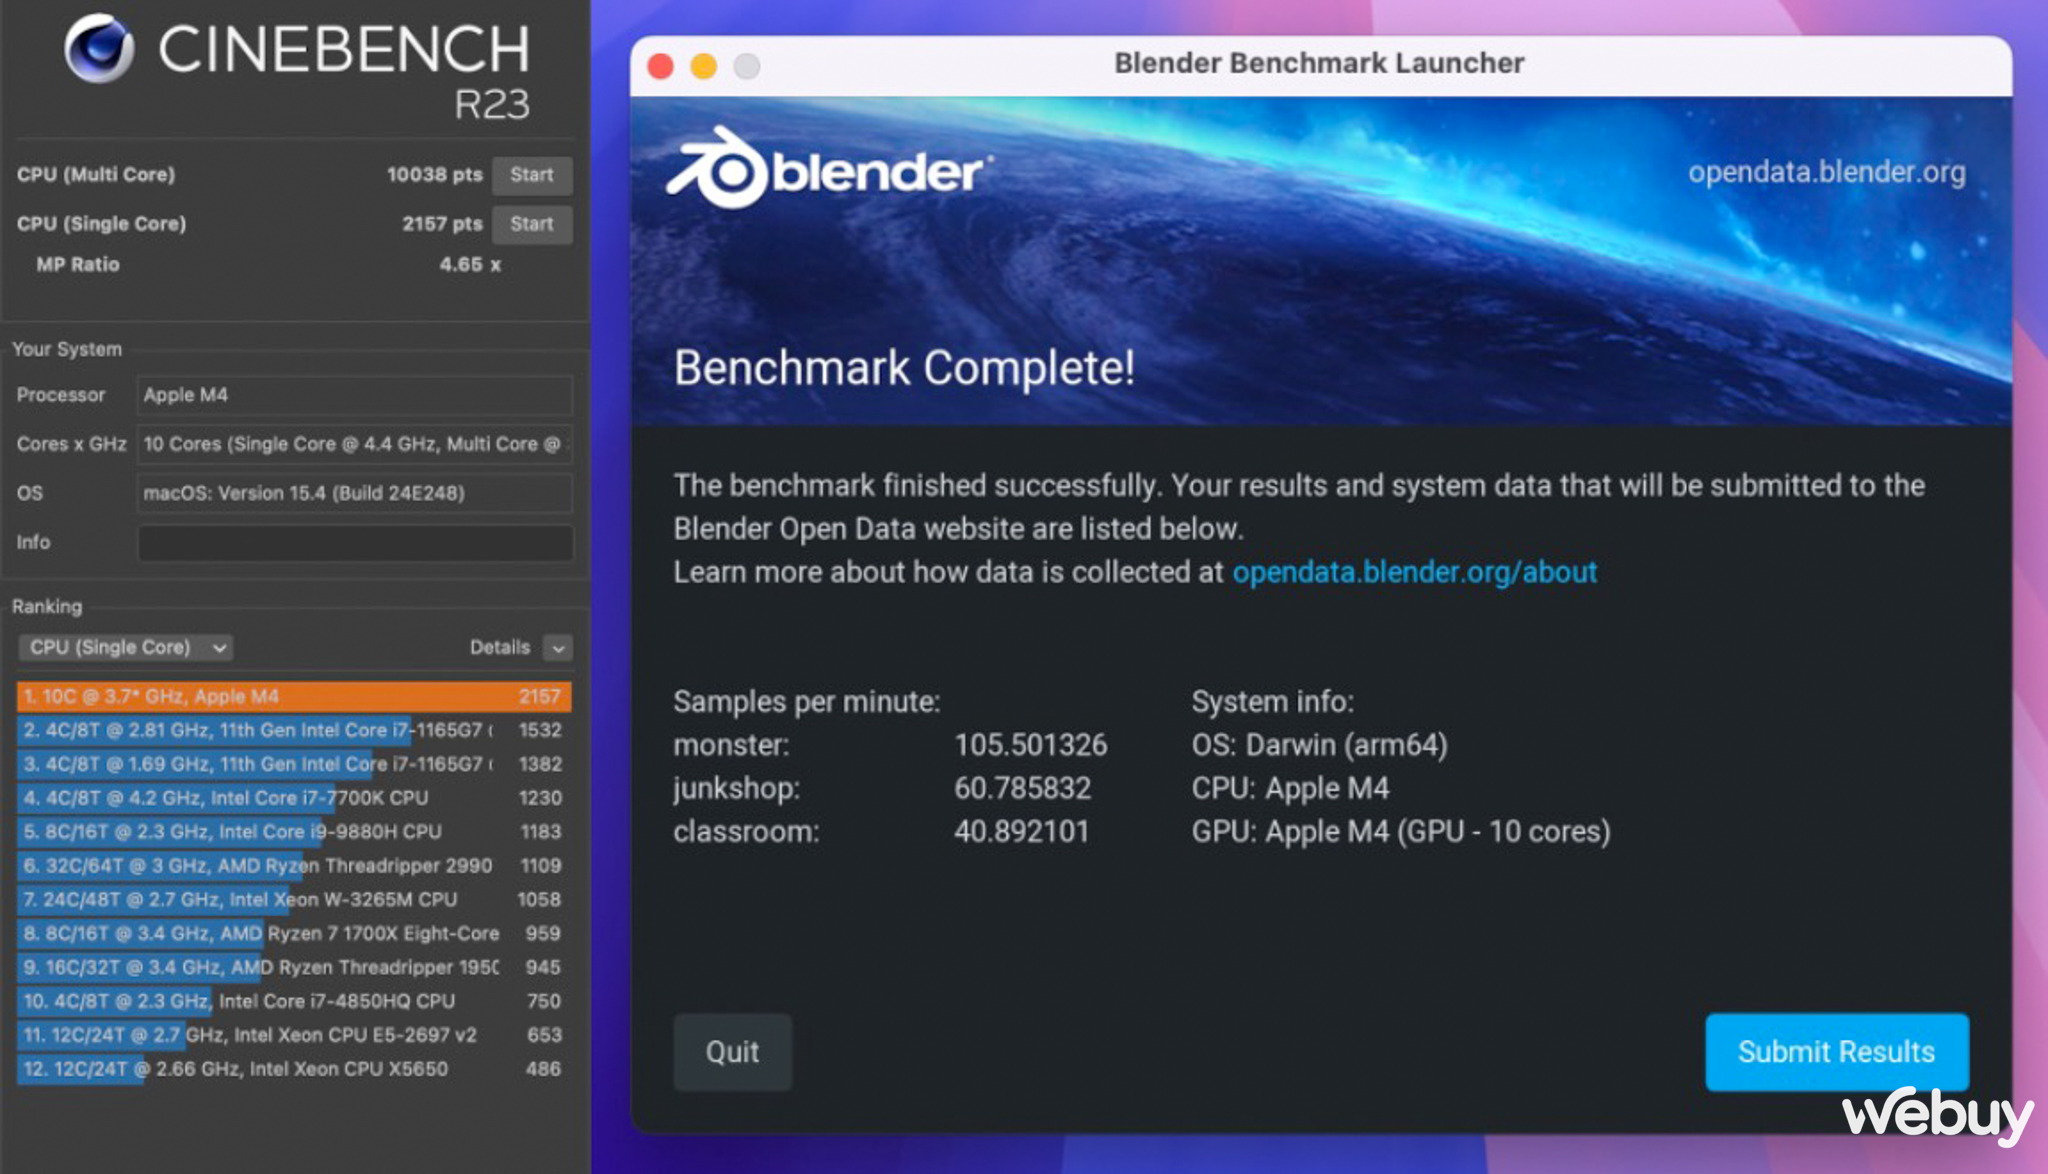Click the monster score 105.501326
This screenshot has width=2048, height=1174.
point(1030,745)
